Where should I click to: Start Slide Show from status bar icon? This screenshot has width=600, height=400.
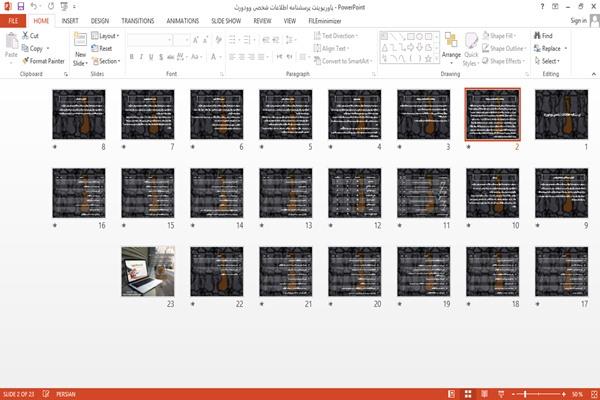click(501, 394)
